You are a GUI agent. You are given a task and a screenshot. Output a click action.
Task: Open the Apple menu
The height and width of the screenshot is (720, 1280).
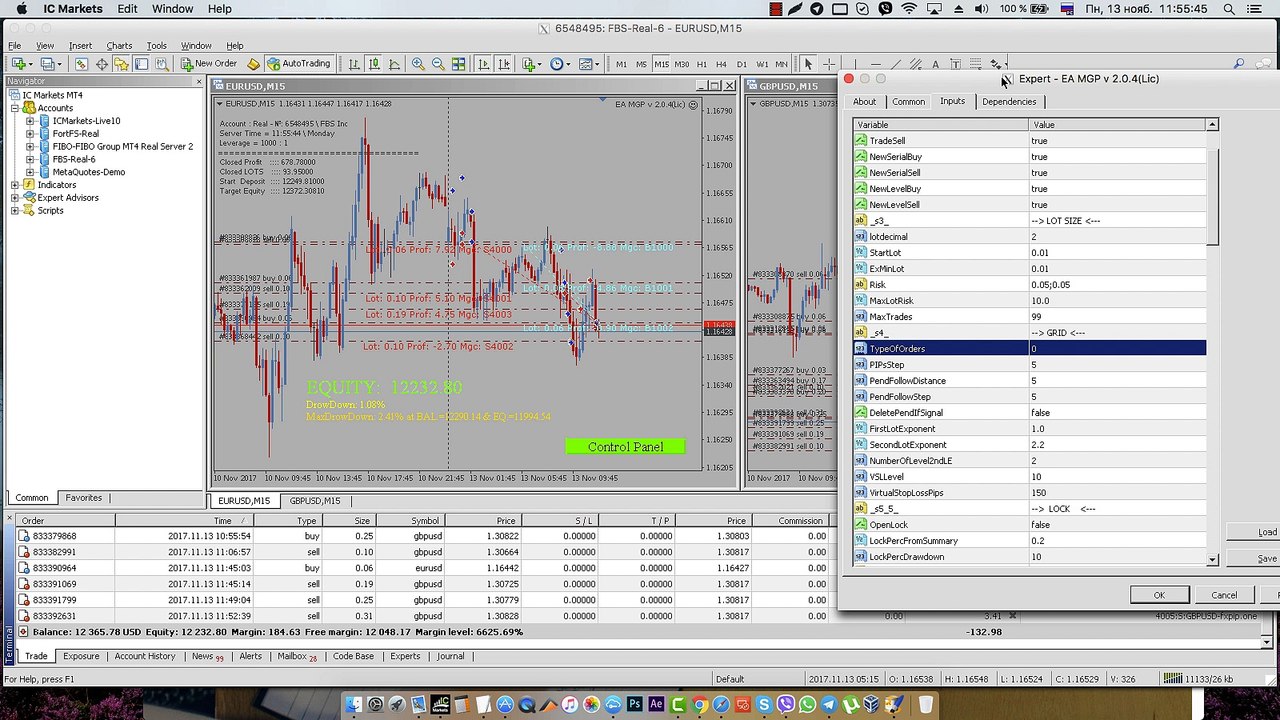21,9
